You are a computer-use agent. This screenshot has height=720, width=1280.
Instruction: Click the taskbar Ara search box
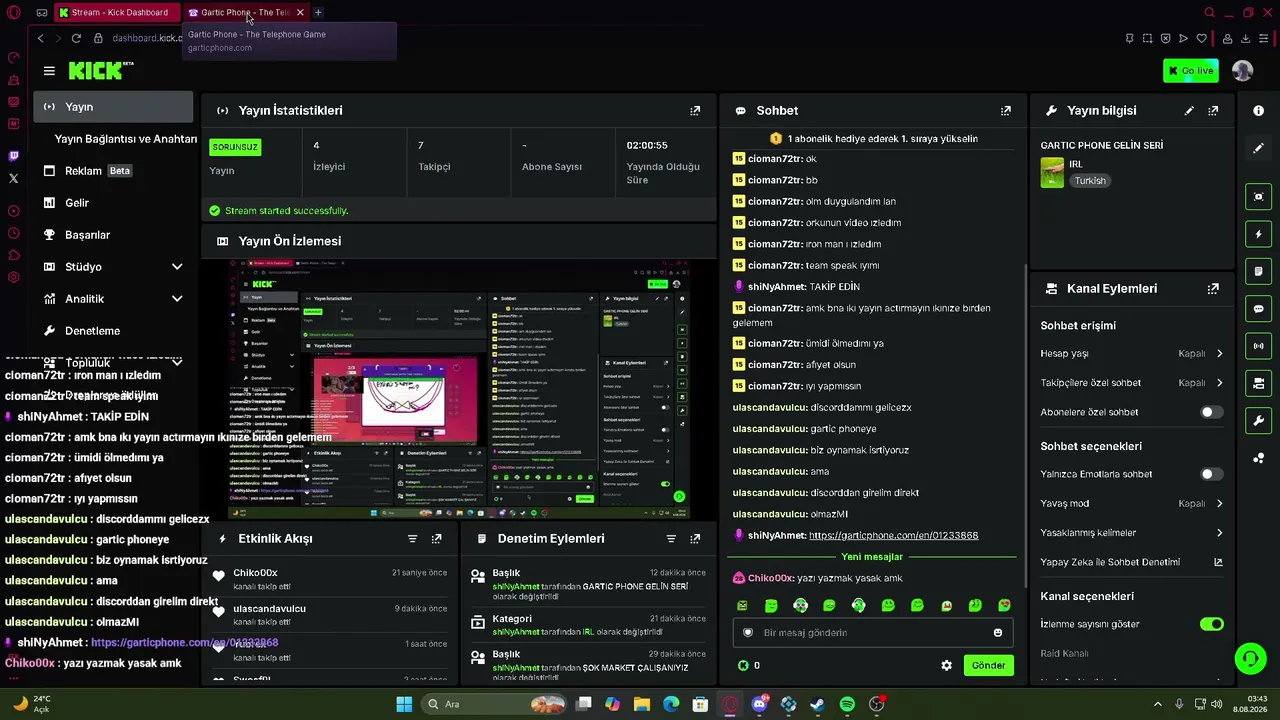click(494, 704)
